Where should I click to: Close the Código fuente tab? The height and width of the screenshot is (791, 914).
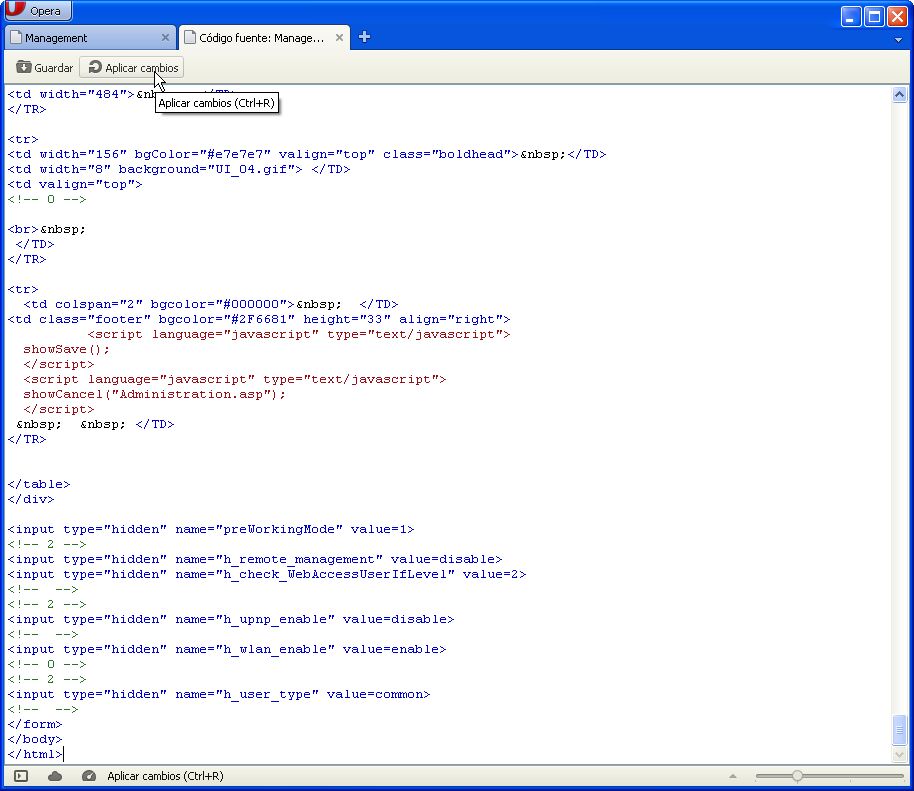pos(339,37)
